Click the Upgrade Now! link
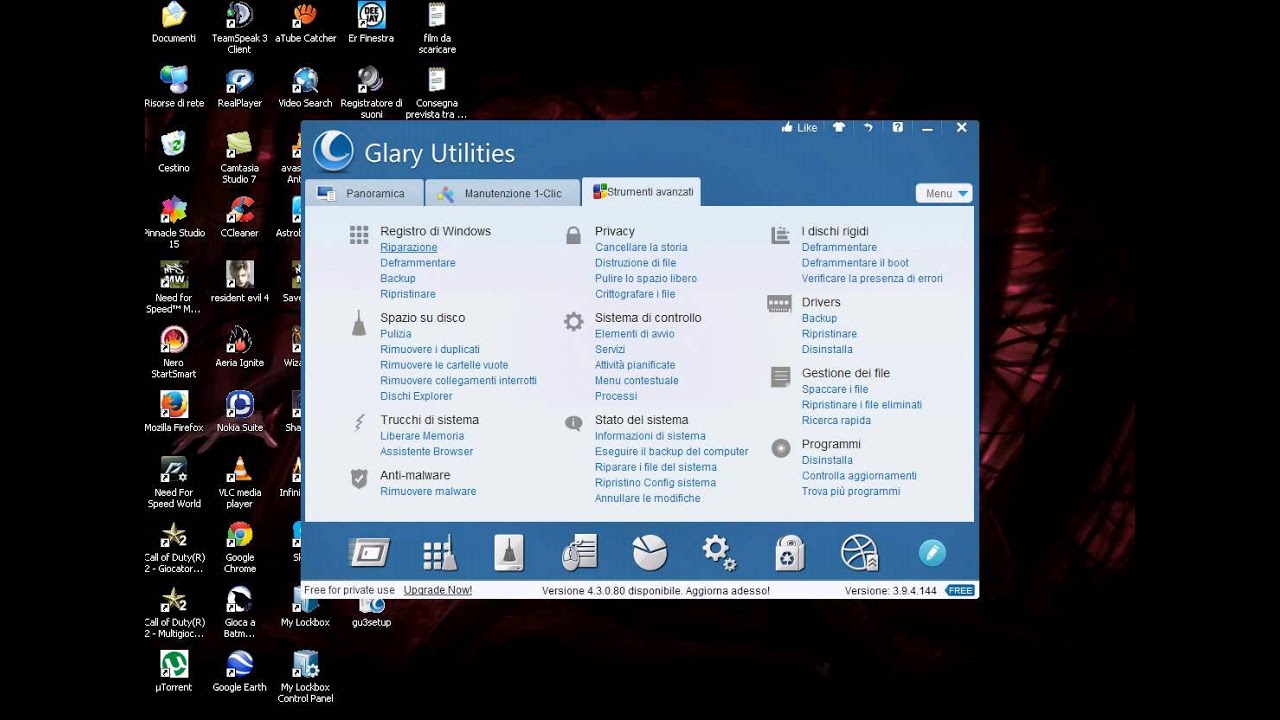 click(438, 590)
